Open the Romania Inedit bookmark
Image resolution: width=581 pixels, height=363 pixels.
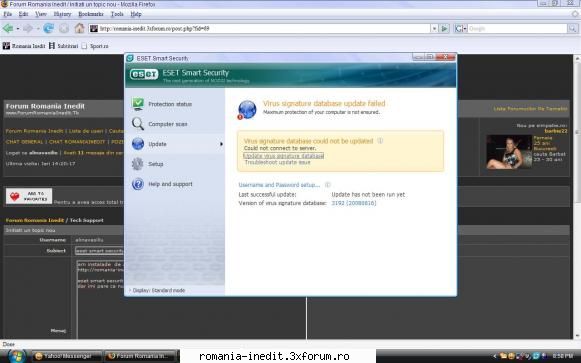(x=24, y=46)
